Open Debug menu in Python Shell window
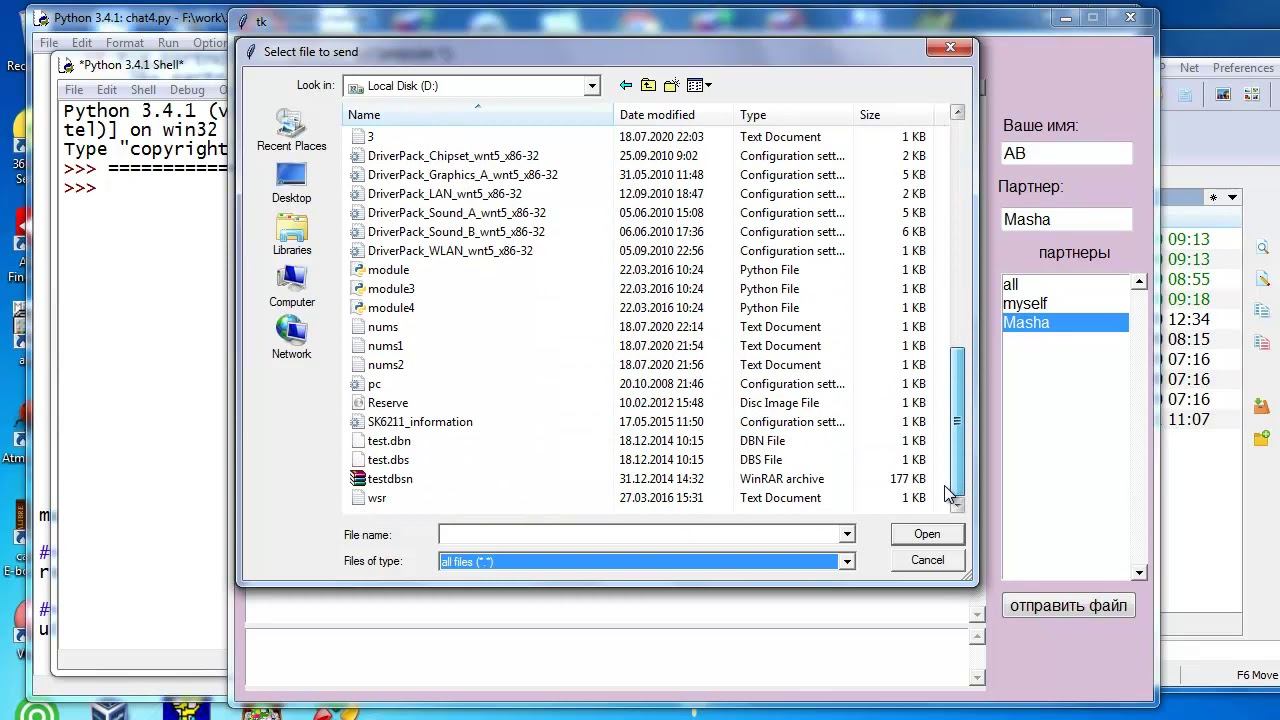Screen dimensions: 1280x720 pos(187,90)
